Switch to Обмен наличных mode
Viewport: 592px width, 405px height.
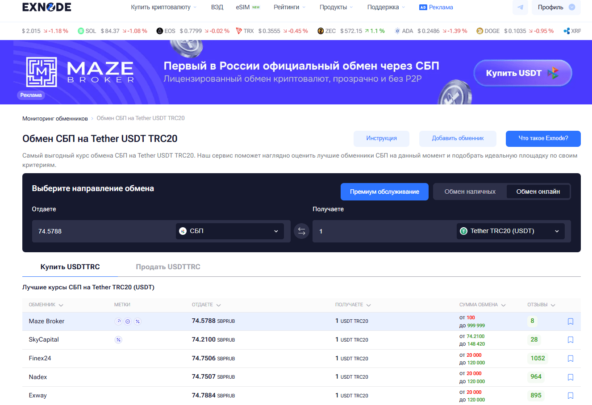pyautogui.click(x=470, y=192)
